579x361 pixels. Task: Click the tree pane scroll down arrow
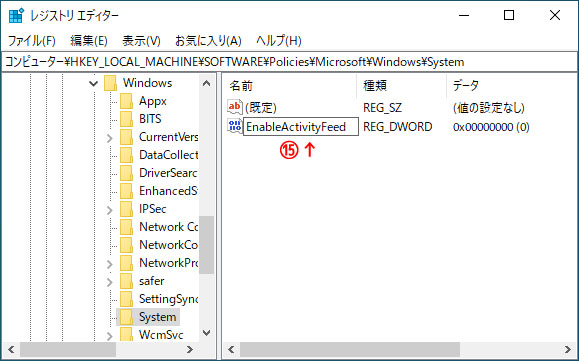tap(207, 333)
